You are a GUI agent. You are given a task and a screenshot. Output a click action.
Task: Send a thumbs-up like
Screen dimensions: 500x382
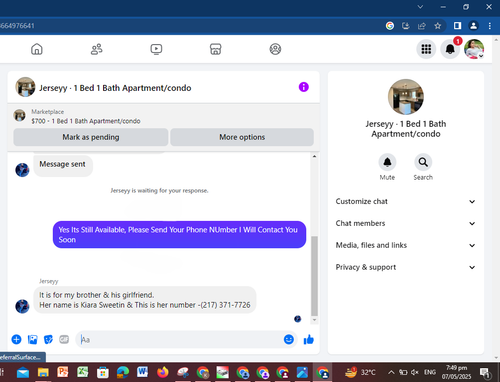[x=309, y=339]
